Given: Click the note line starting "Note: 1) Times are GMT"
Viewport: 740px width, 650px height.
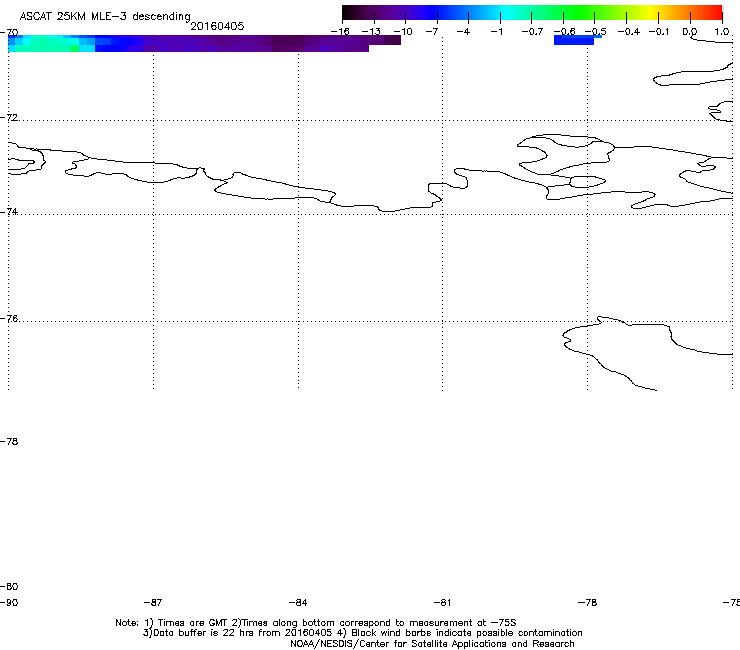Looking at the screenshot, I should pos(316,623).
